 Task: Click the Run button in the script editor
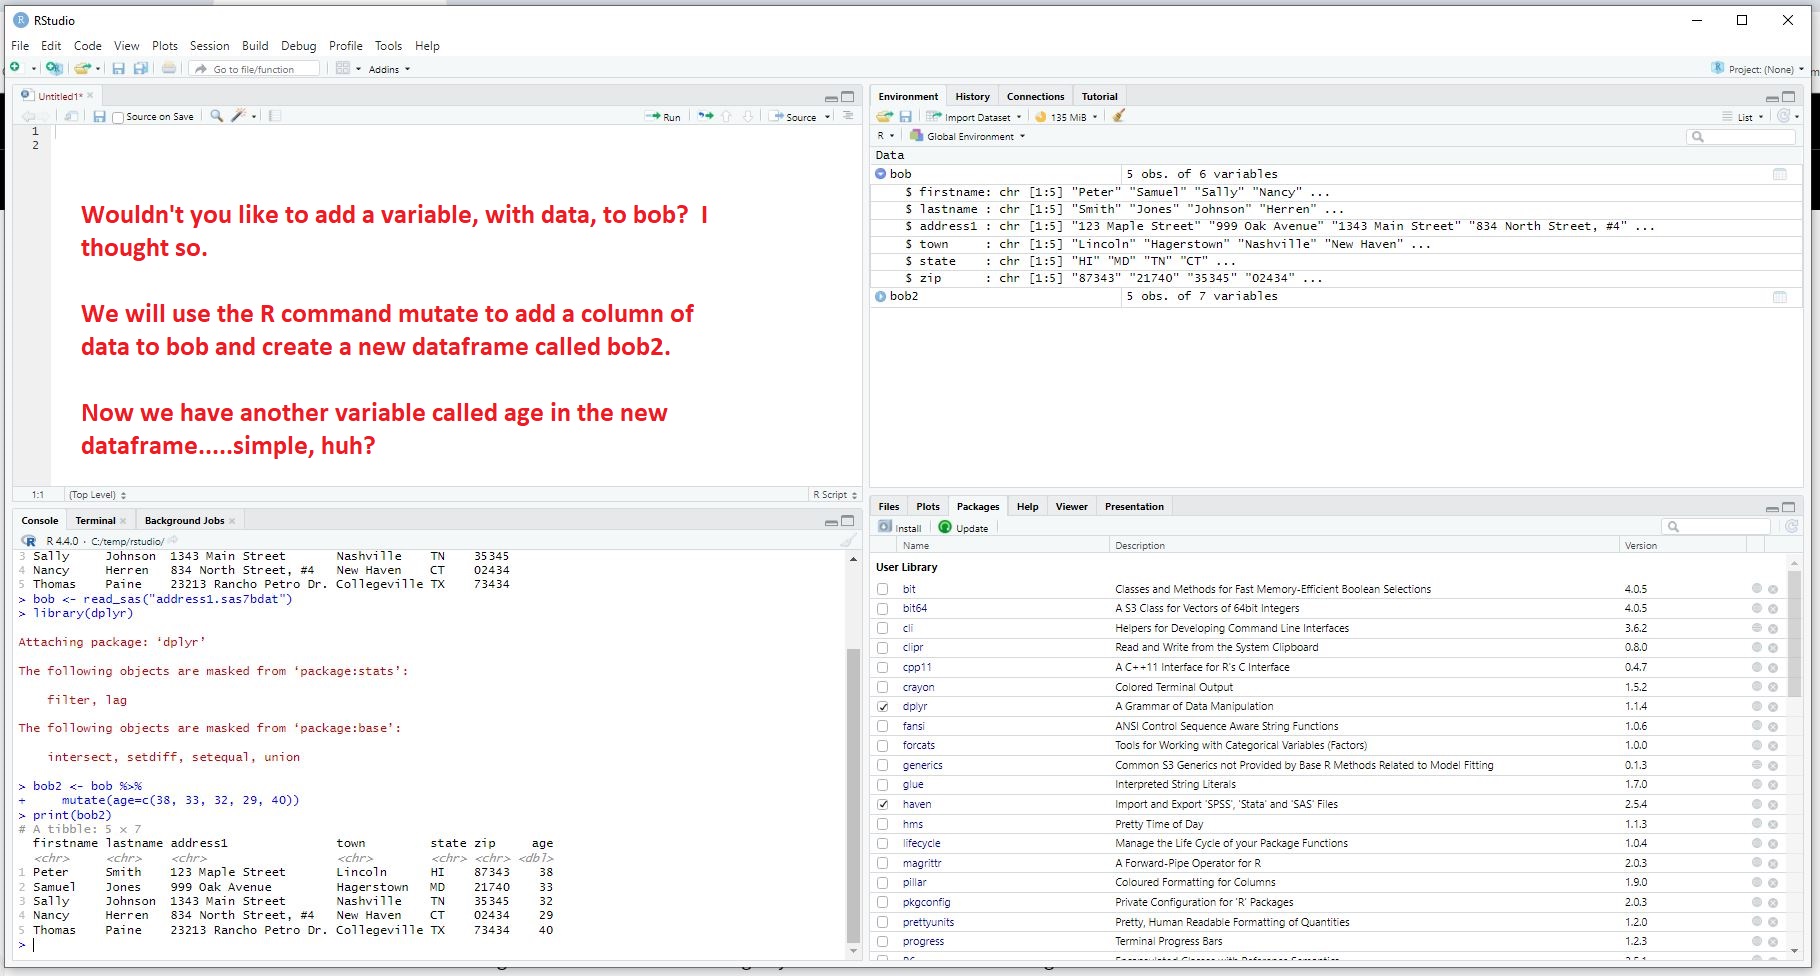(663, 117)
